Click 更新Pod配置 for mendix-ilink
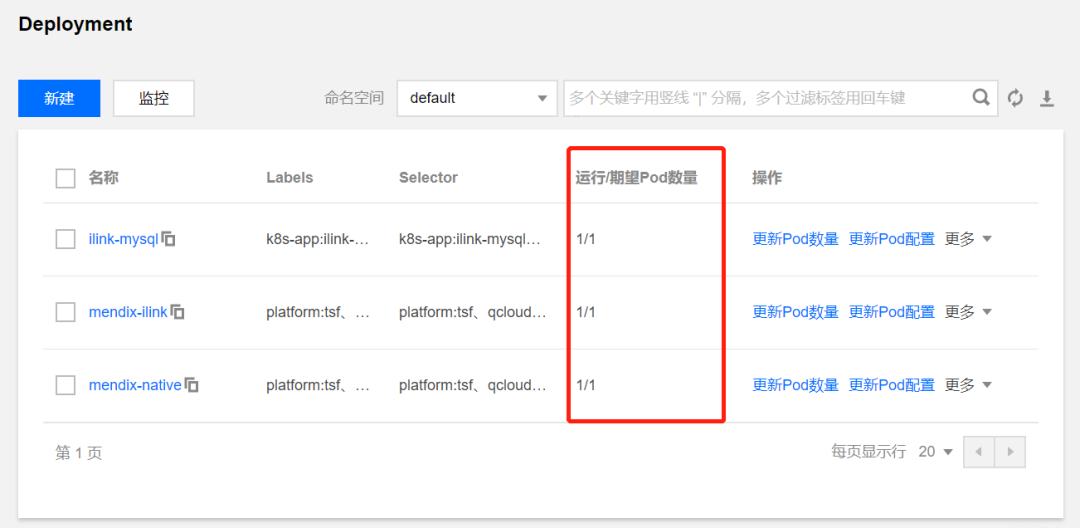 coord(892,312)
